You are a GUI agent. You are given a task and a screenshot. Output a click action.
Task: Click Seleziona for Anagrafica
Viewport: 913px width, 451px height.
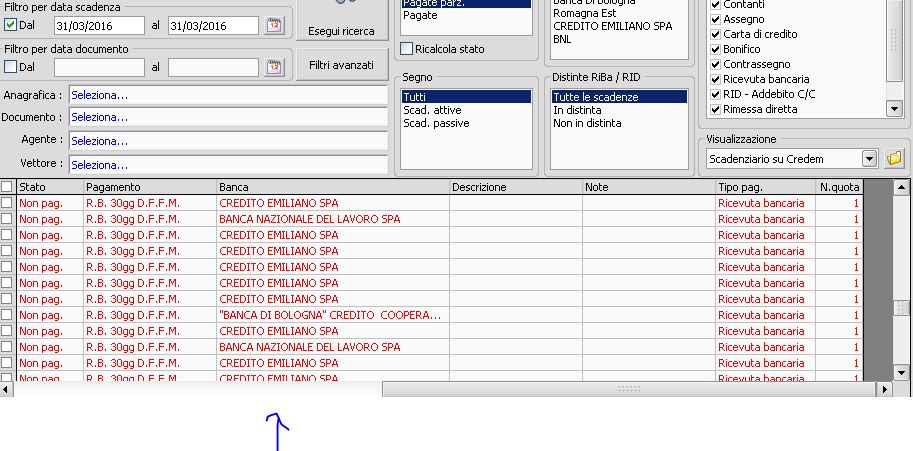(x=228, y=95)
